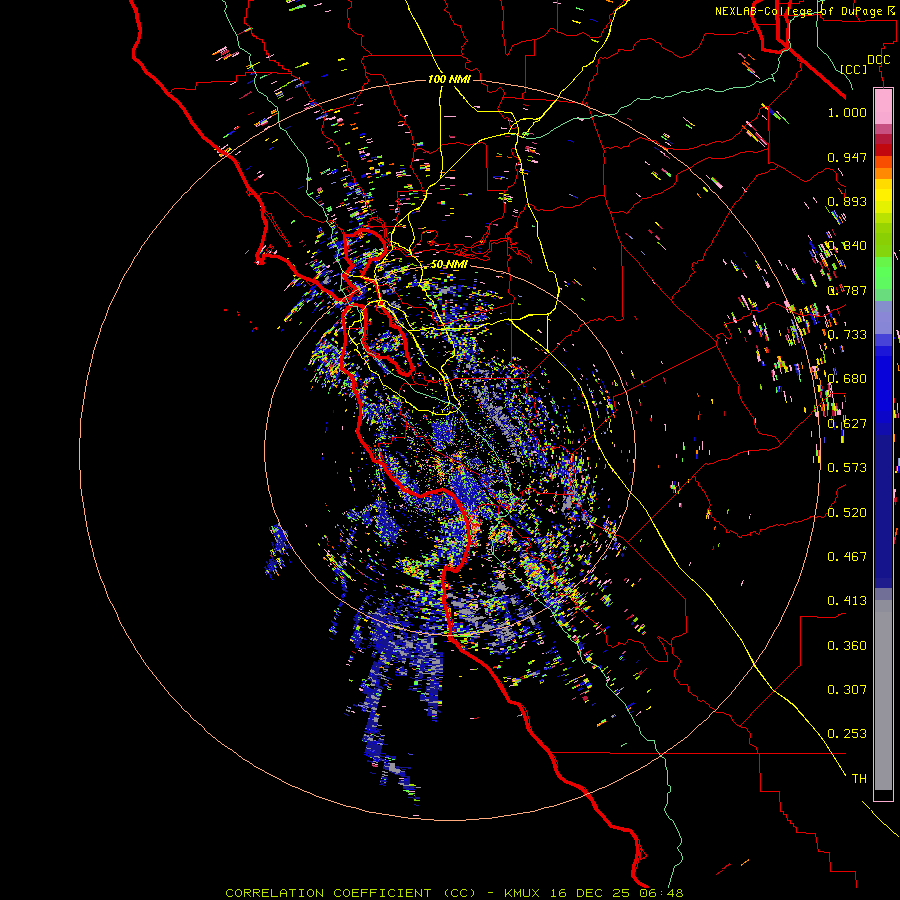
Task: Select the 0.413 value on the color scale
Action: click(847, 601)
